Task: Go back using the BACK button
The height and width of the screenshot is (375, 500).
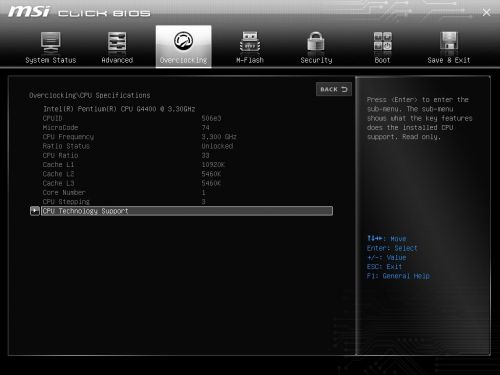Action: click(334, 89)
